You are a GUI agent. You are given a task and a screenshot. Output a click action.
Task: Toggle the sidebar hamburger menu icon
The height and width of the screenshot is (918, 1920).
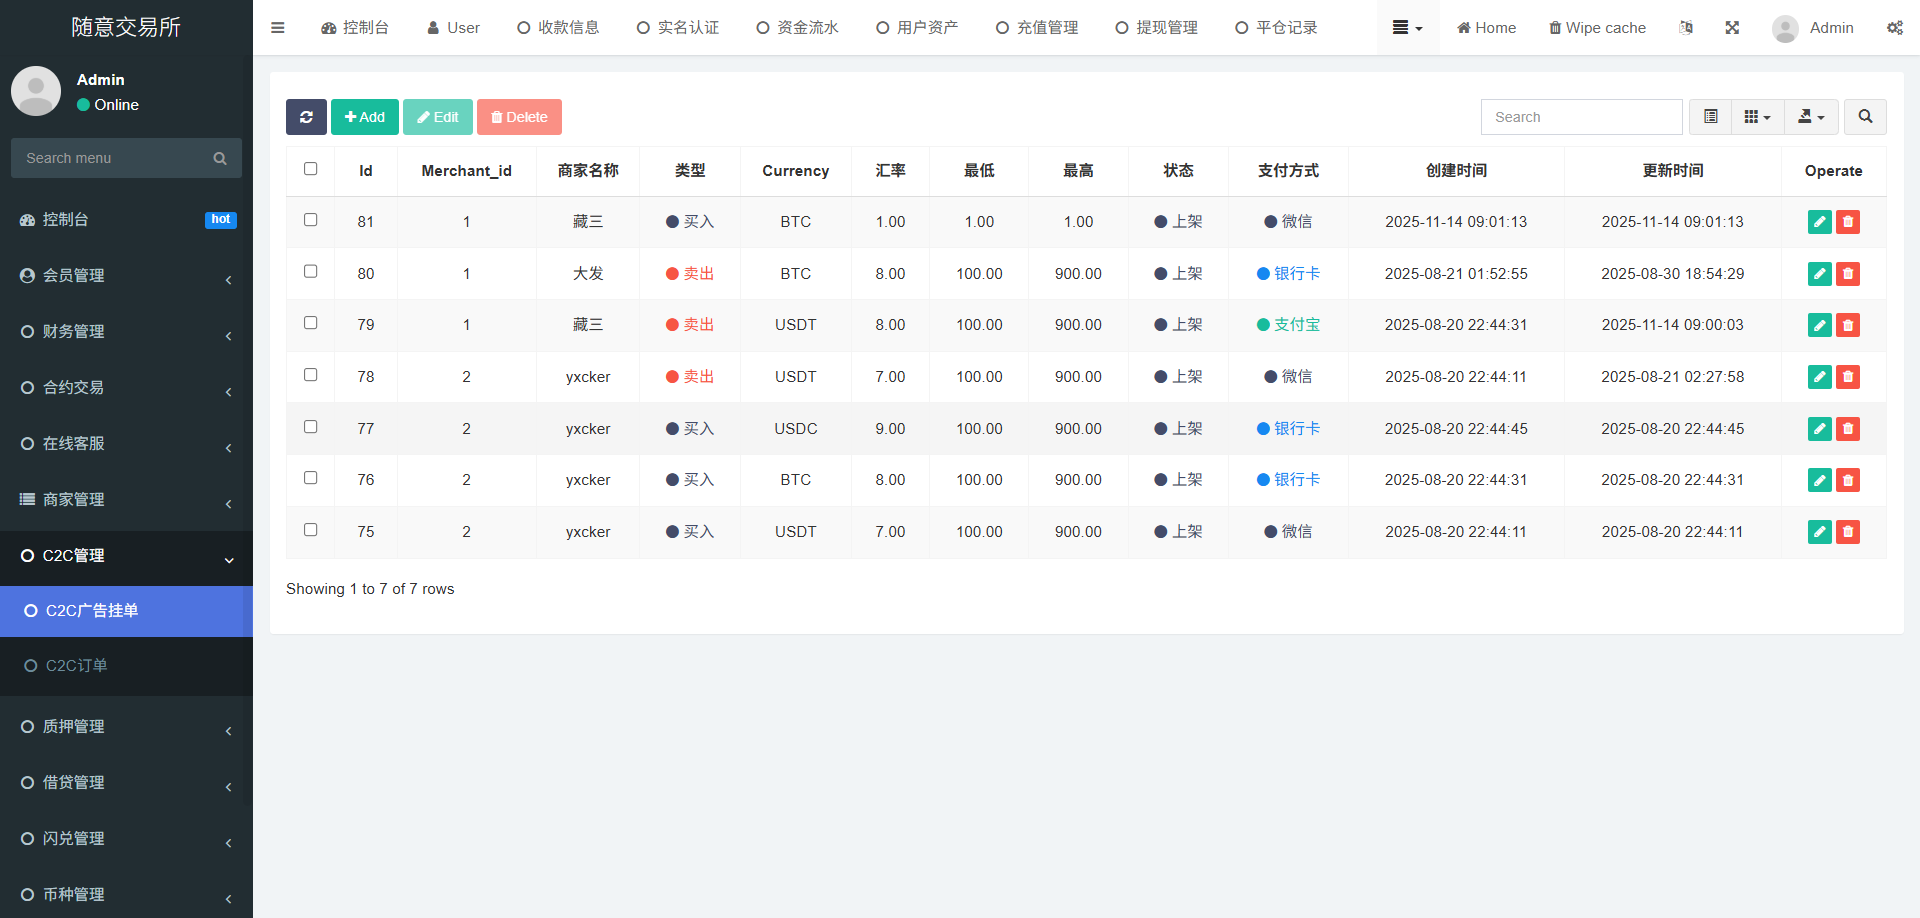[278, 28]
